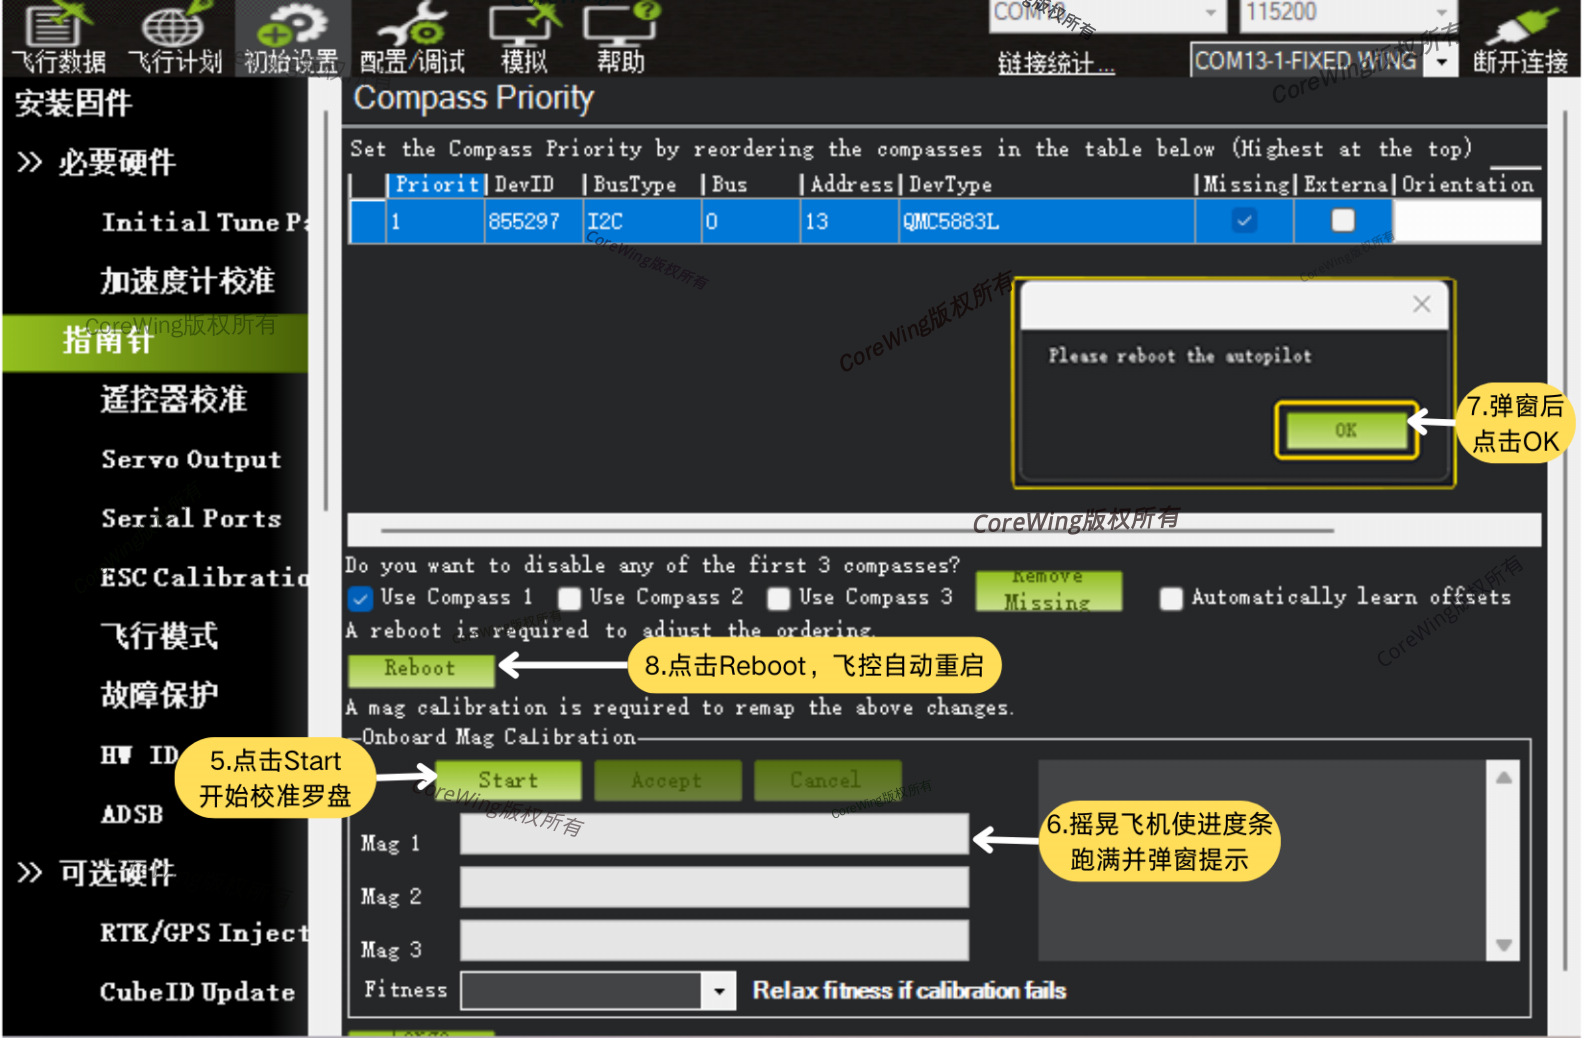Open the 模拟 simulation icon
1585x1038 pixels.
524,38
